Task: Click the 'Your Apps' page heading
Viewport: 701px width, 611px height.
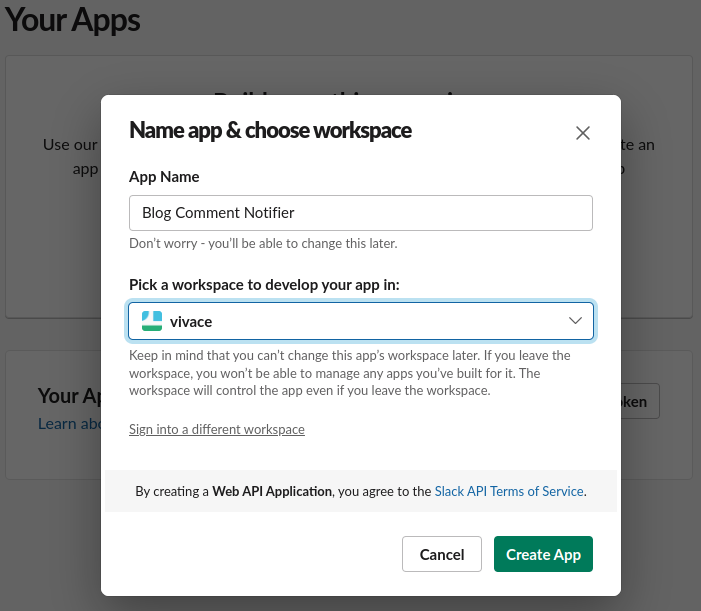Action: [72, 20]
